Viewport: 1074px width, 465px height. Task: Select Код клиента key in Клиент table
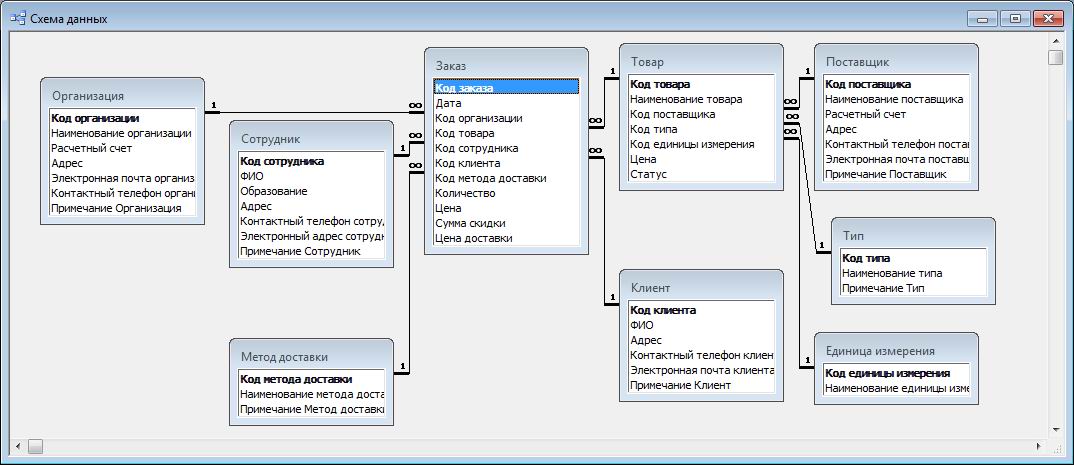(x=663, y=310)
